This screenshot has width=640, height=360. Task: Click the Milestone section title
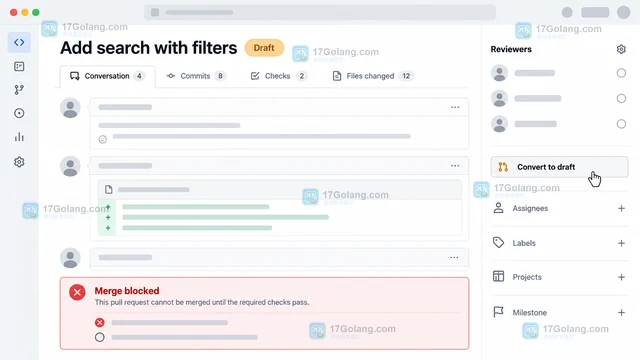tap(530, 313)
